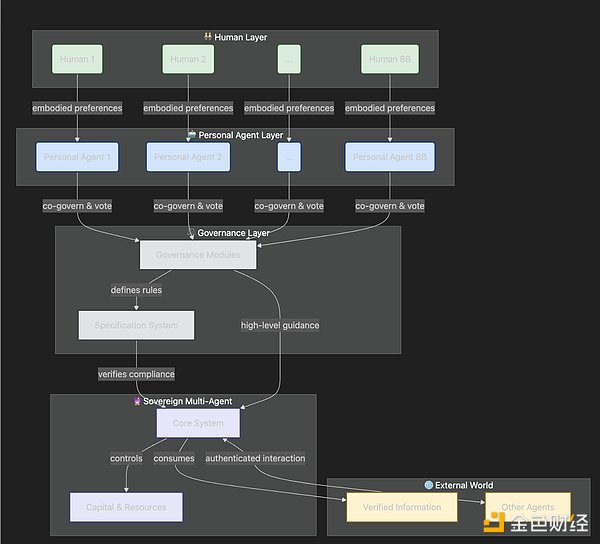Click the 'controls' edge label
Viewport: 600px width, 544px height.
tap(126, 458)
